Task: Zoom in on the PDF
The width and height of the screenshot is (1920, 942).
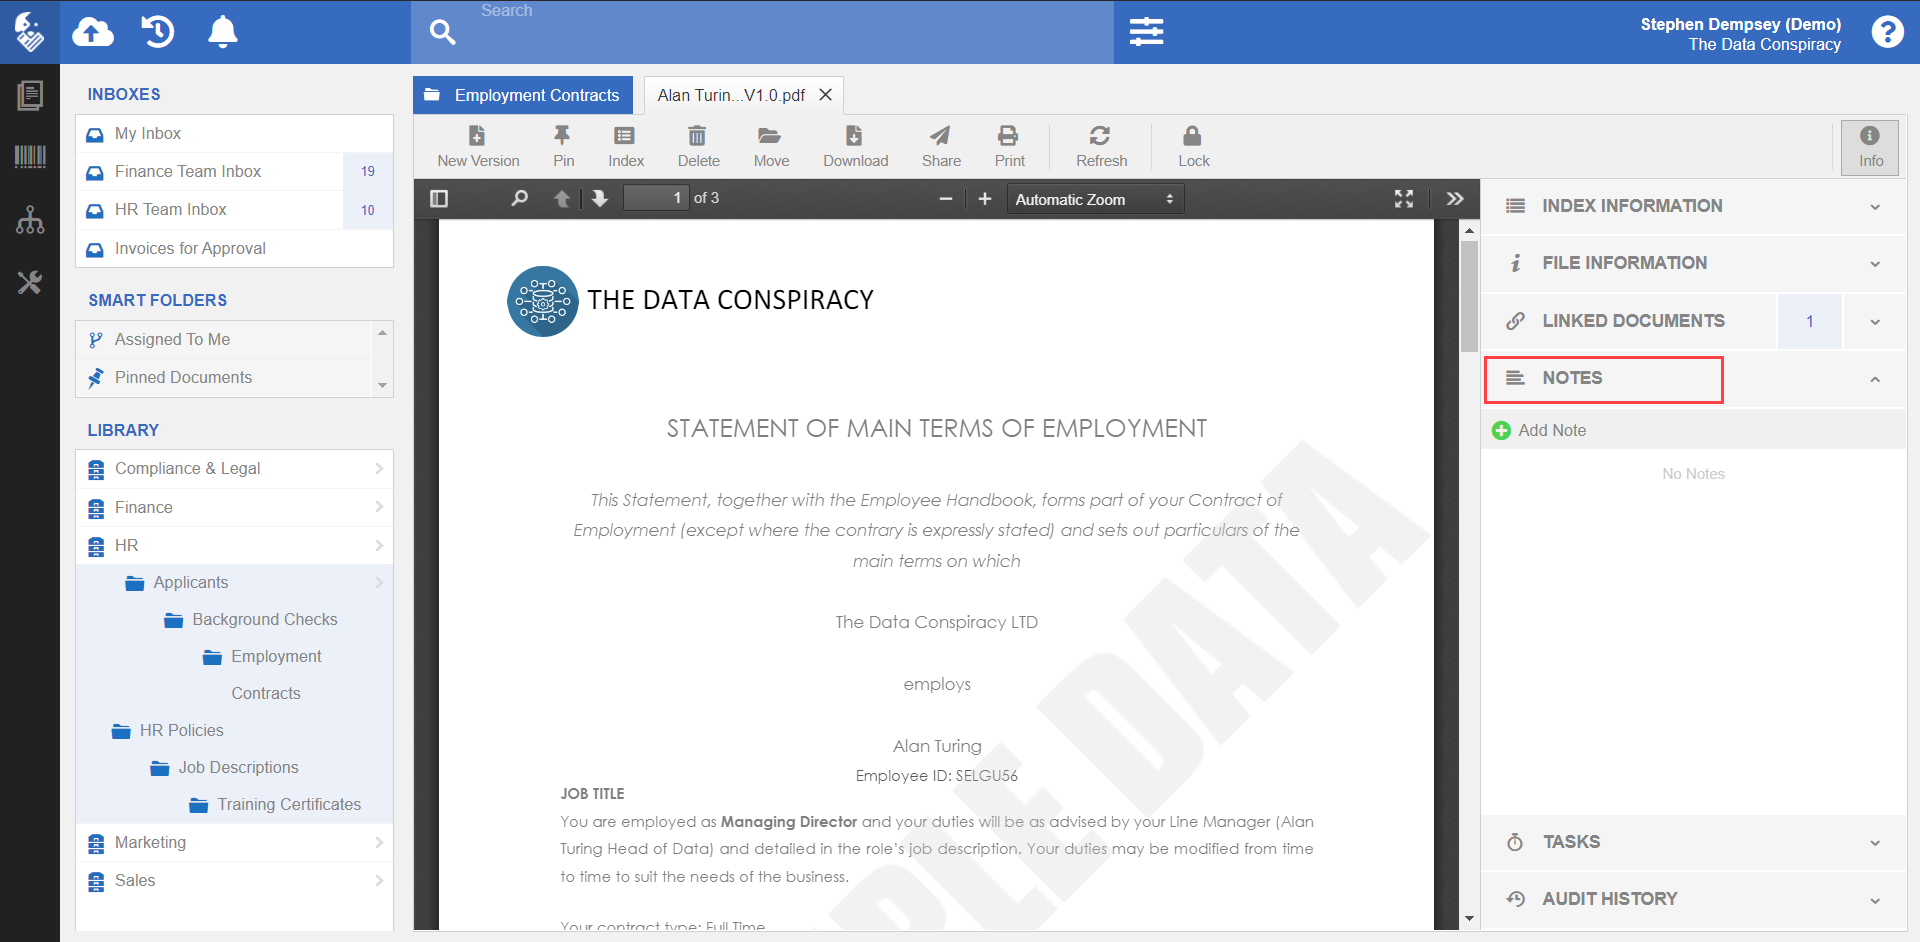Action: tap(985, 199)
